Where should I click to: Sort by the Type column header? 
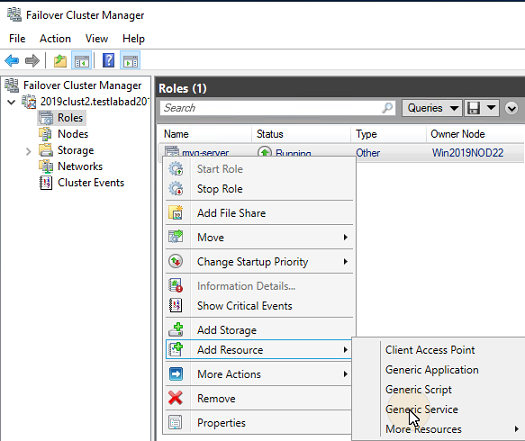(366, 134)
